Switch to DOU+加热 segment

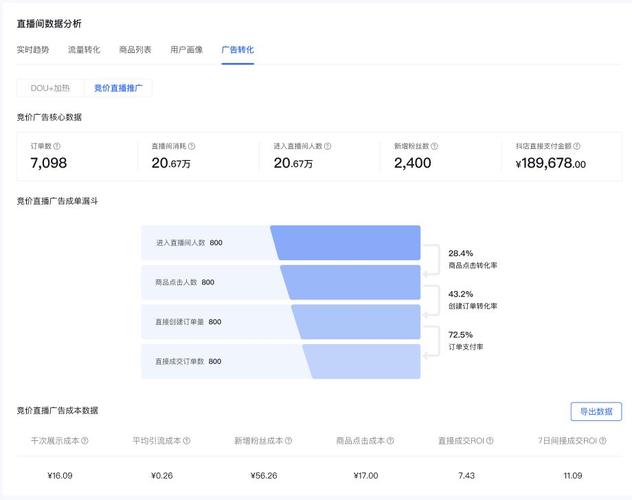pyautogui.click(x=50, y=88)
